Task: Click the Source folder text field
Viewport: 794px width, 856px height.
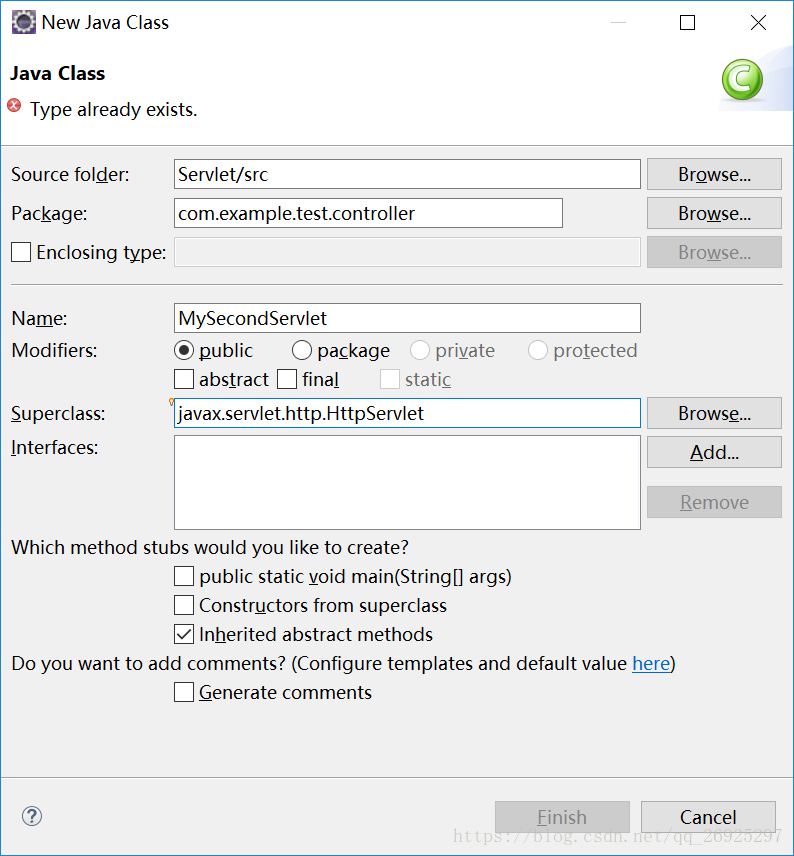Action: (407, 174)
